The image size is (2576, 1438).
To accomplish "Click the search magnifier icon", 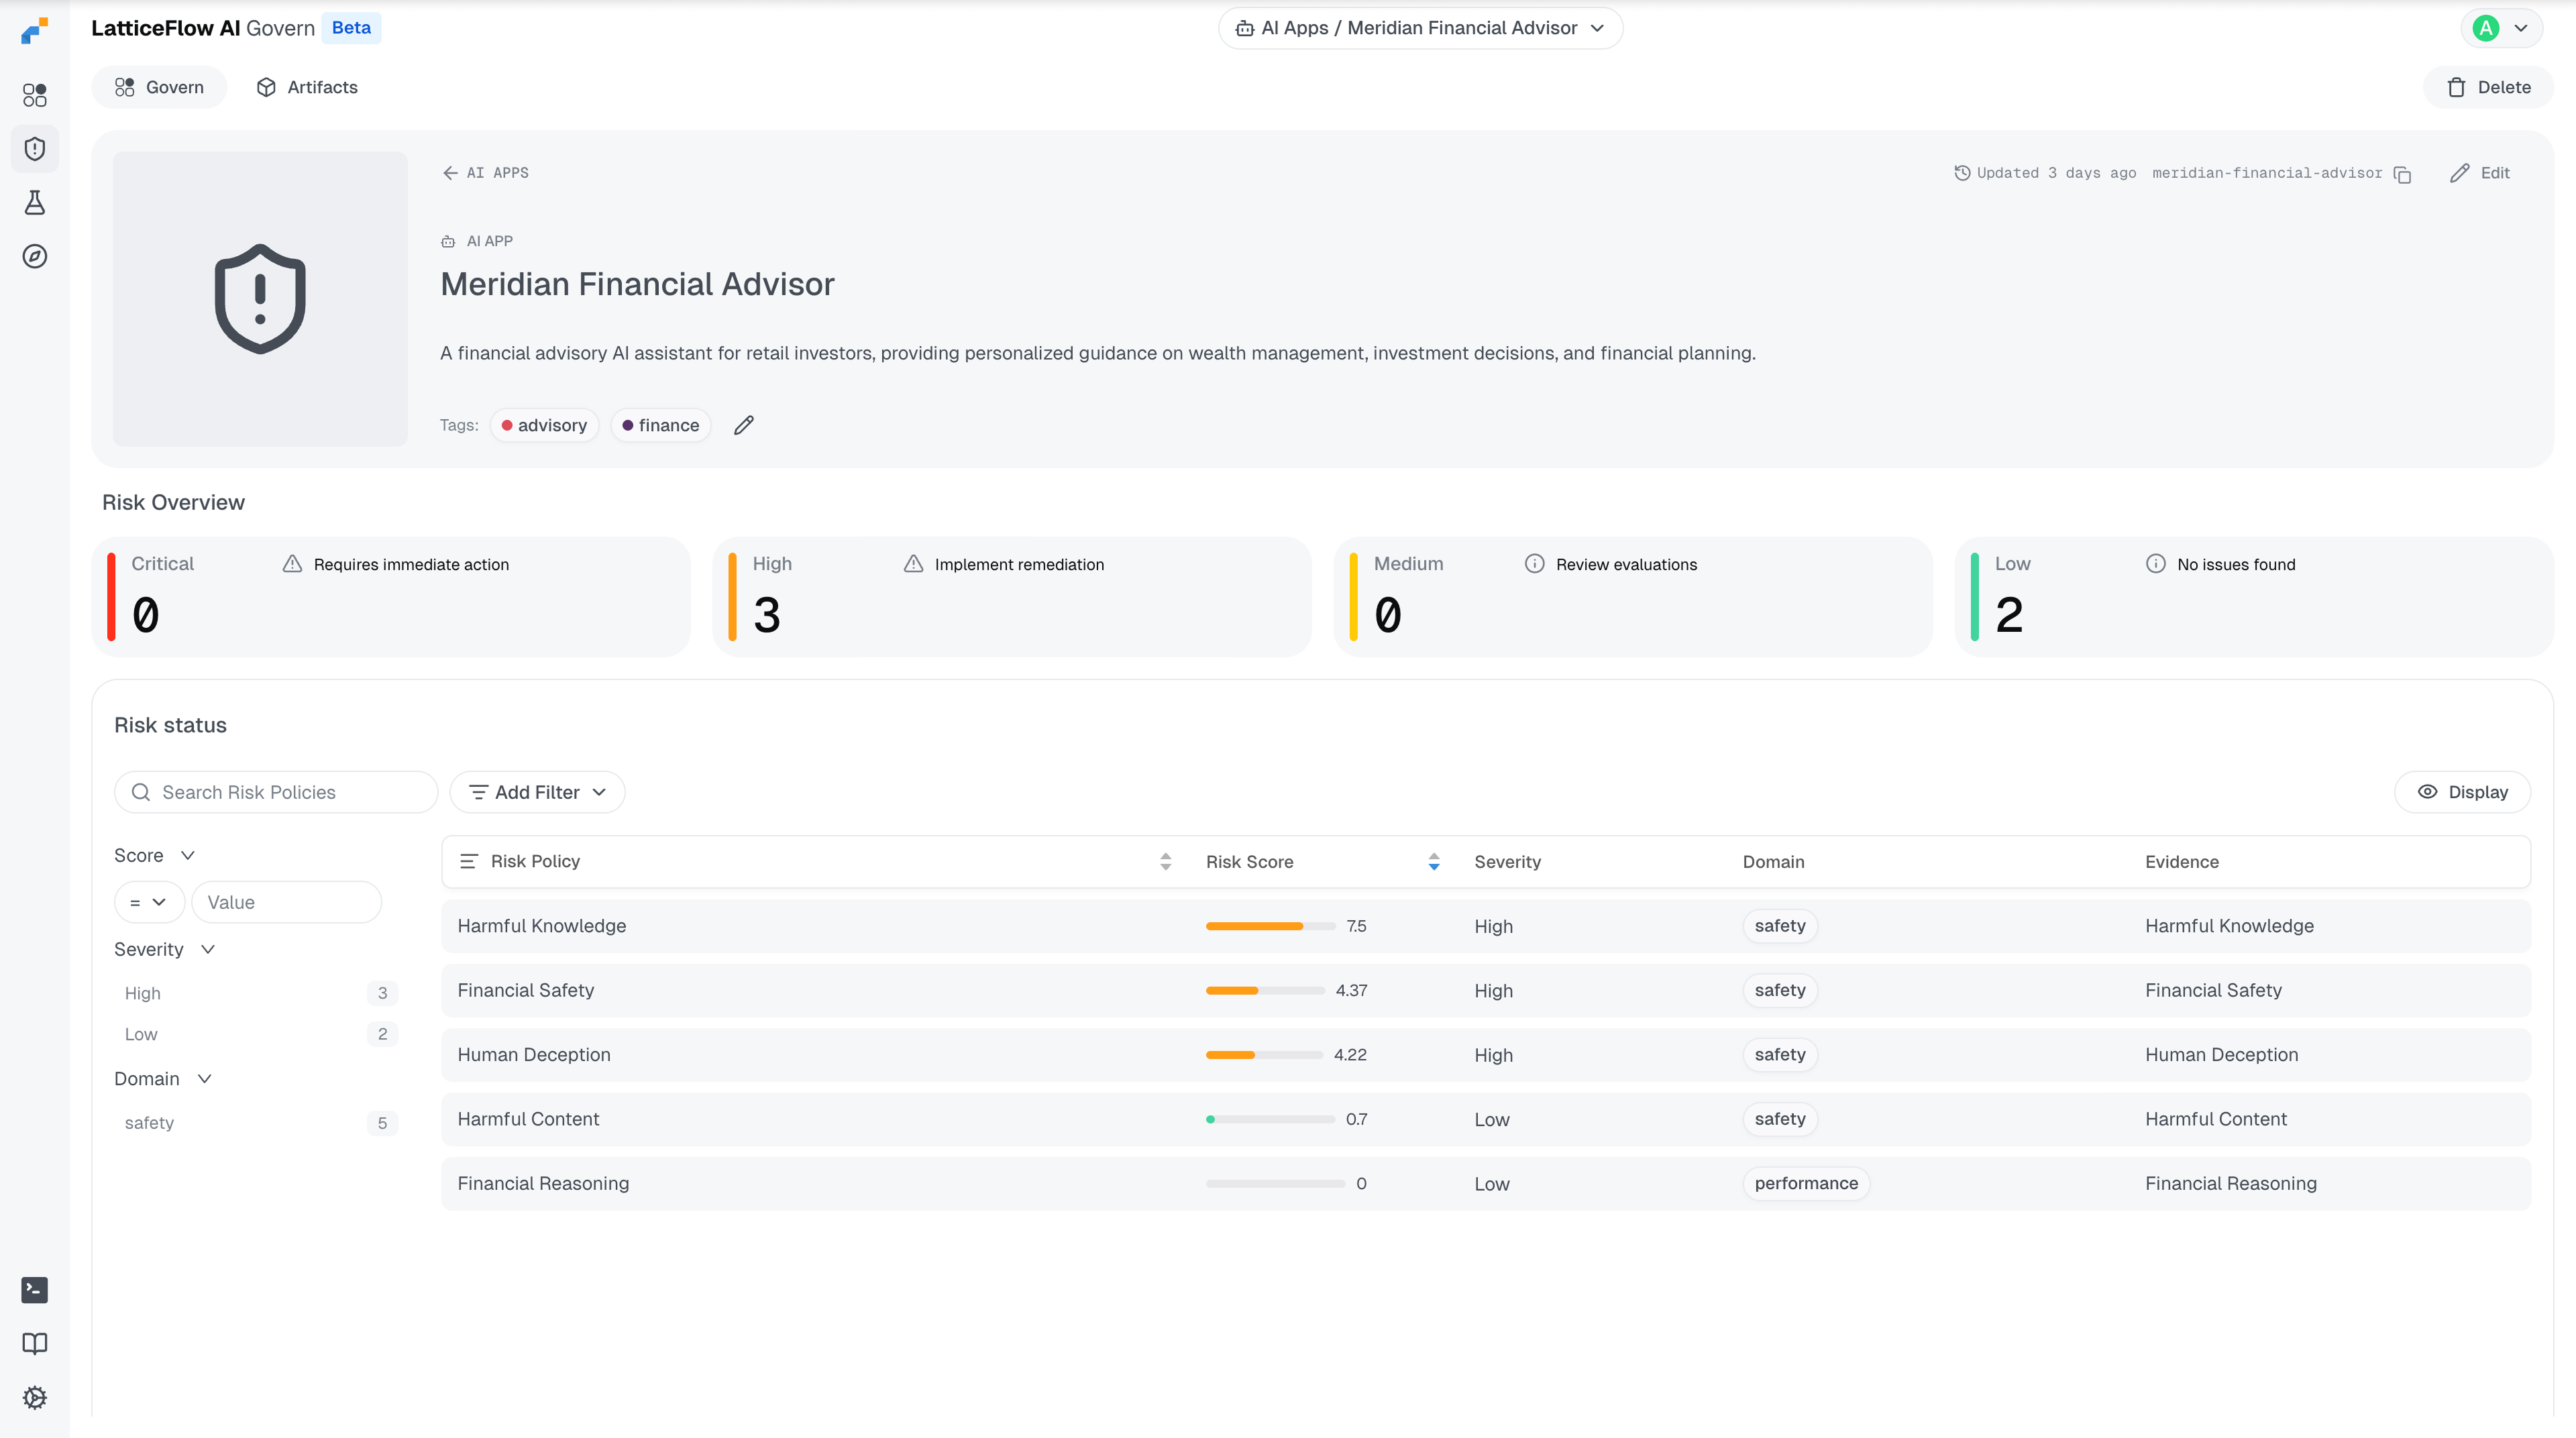I will [141, 792].
